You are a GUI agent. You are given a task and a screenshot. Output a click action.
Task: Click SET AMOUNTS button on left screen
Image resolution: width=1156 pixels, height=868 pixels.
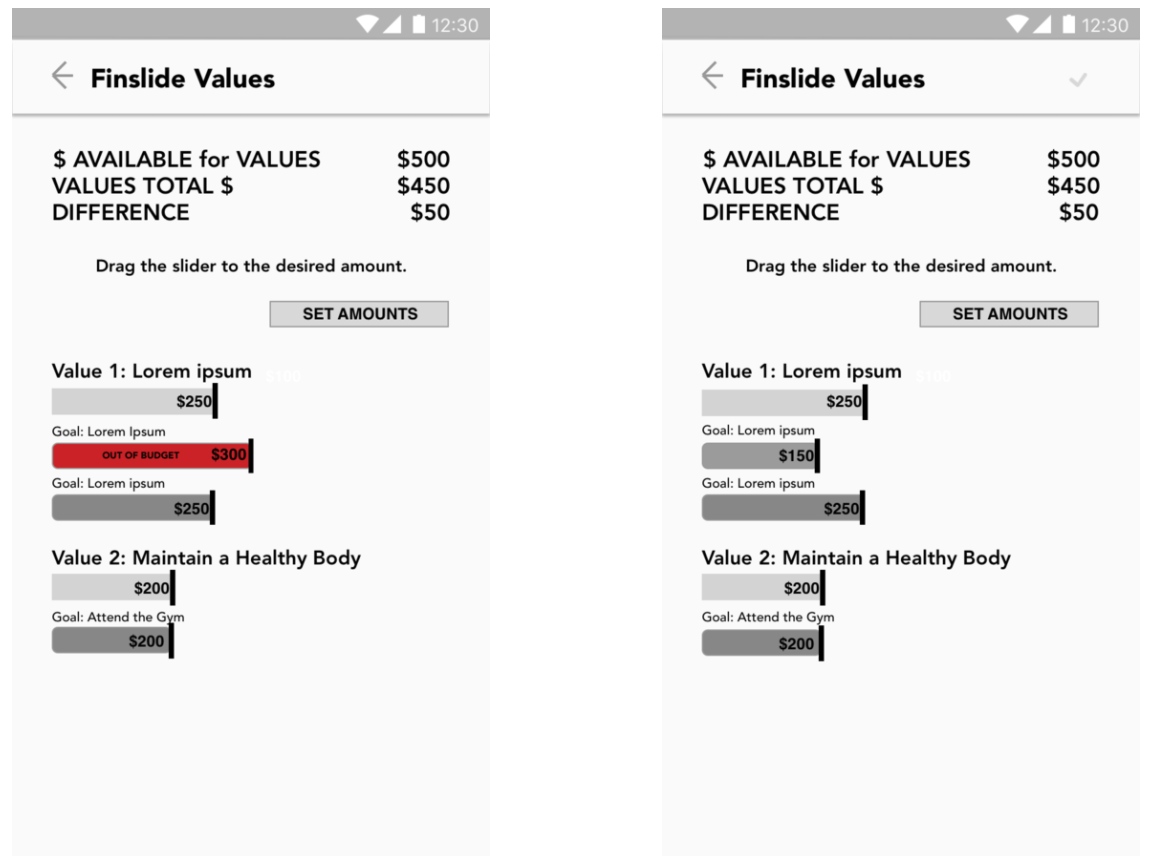[x=359, y=314]
